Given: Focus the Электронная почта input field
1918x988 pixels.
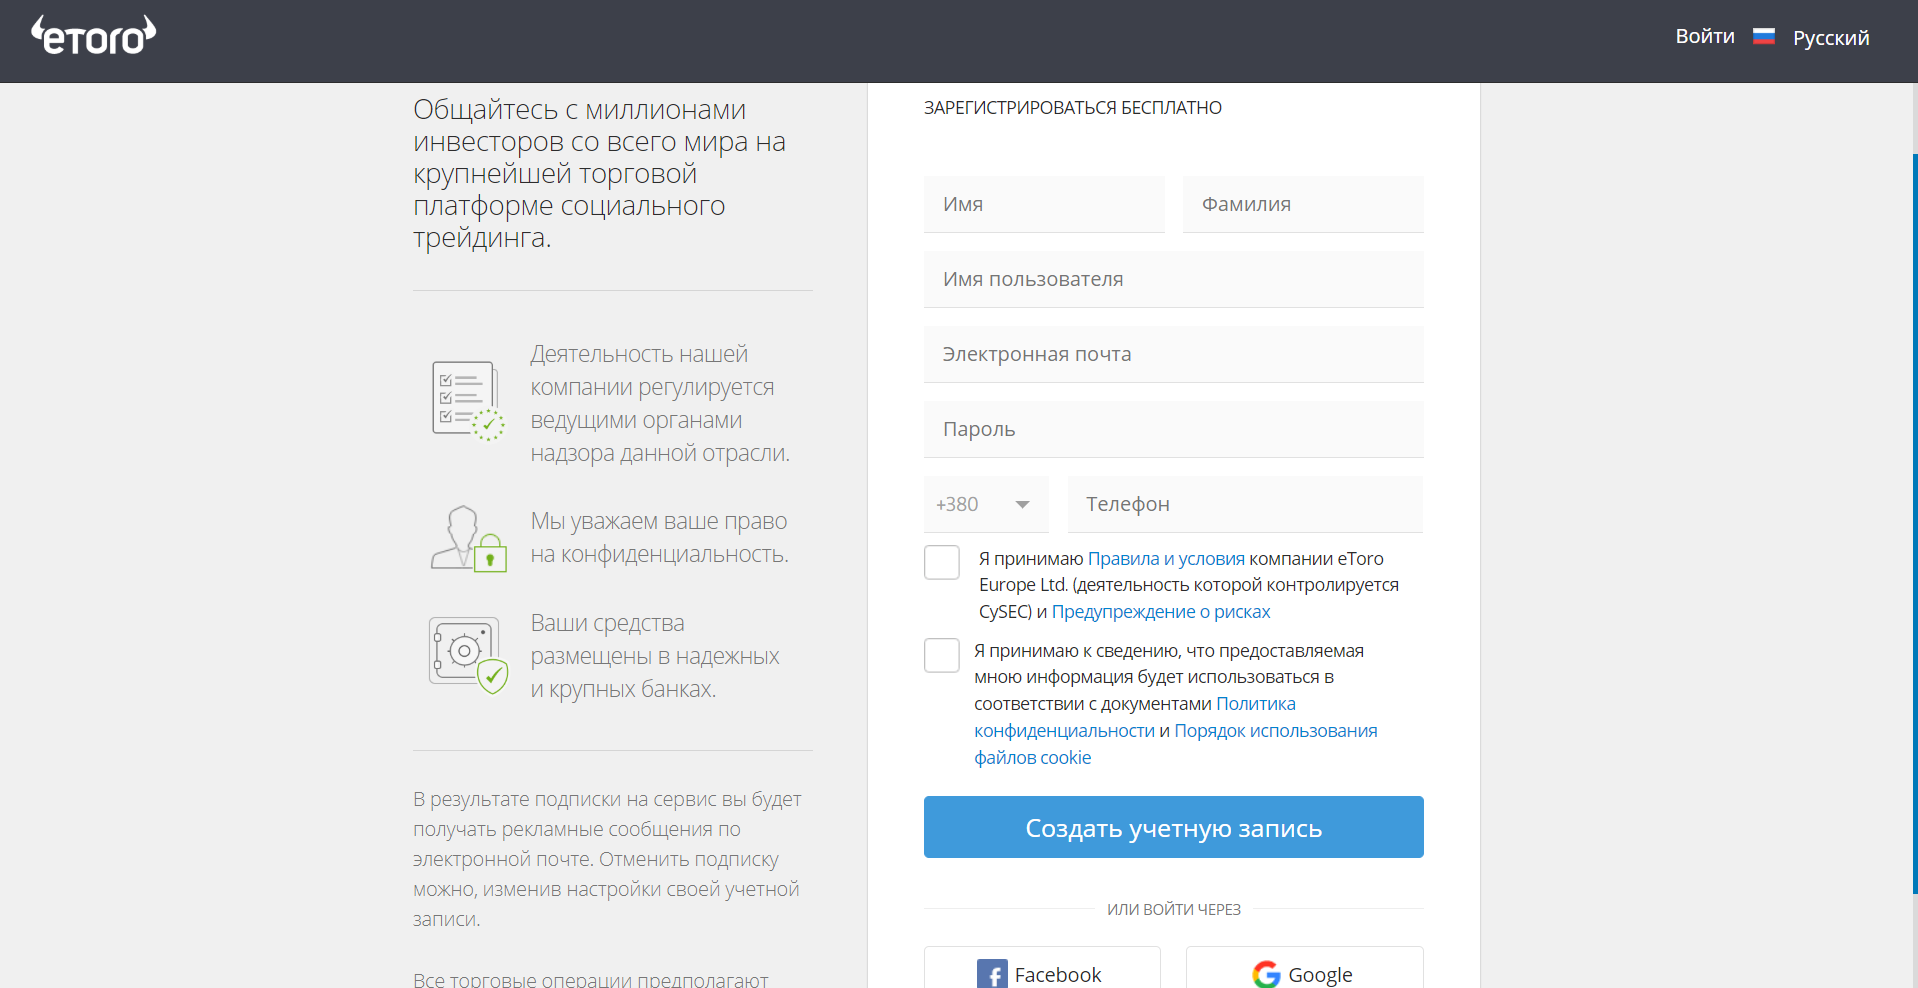Looking at the screenshot, I should [1173, 354].
